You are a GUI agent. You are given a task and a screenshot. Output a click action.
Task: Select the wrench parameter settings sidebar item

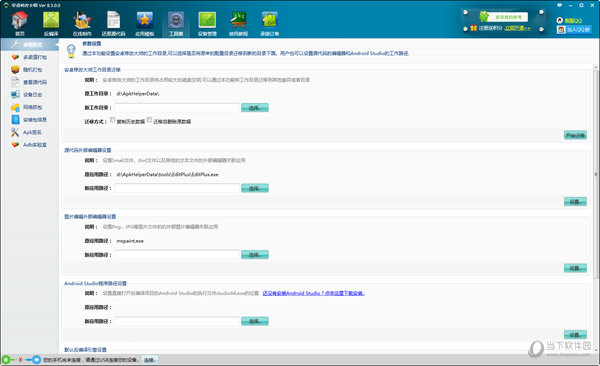[29, 45]
